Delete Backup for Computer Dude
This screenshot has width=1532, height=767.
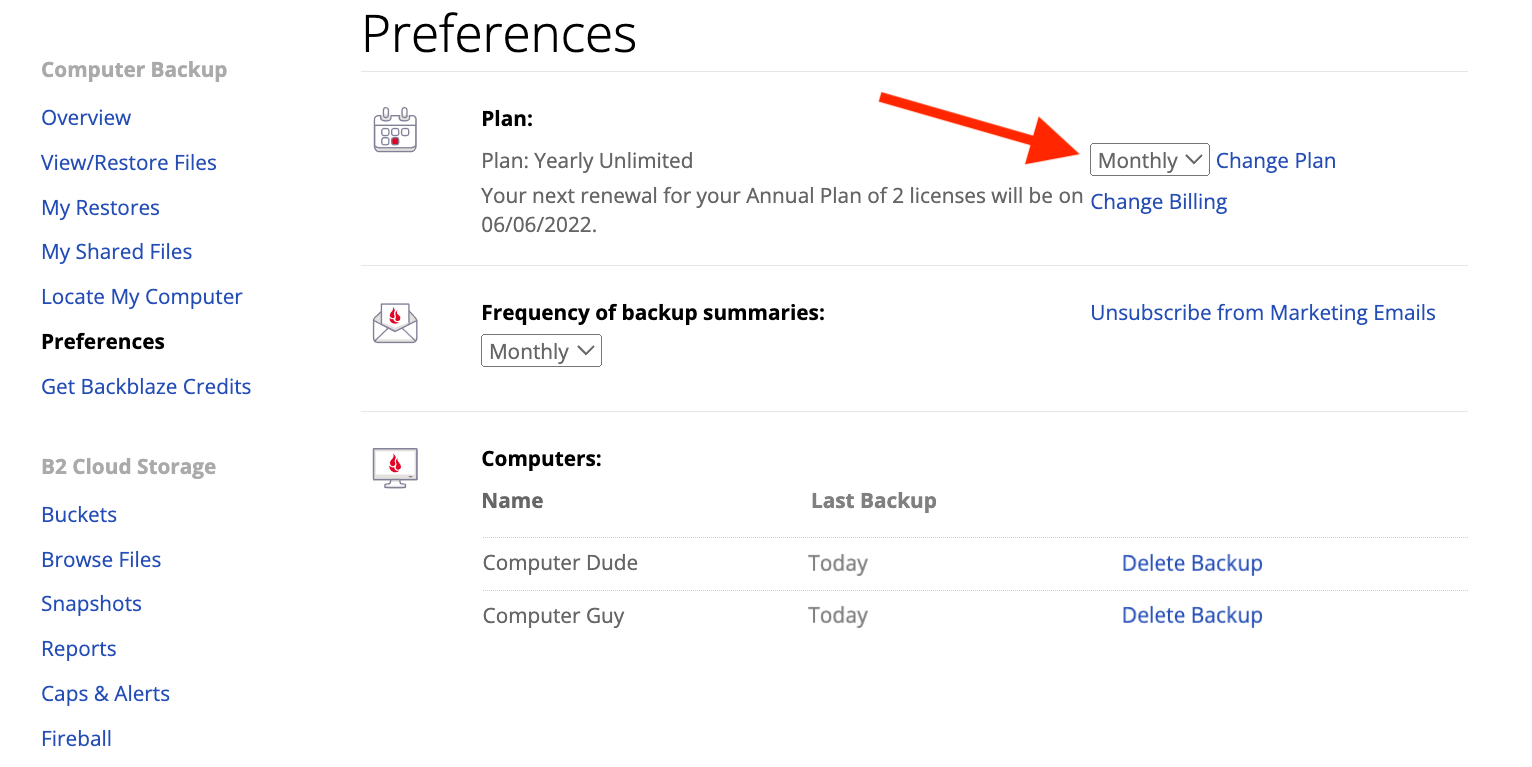click(1192, 563)
